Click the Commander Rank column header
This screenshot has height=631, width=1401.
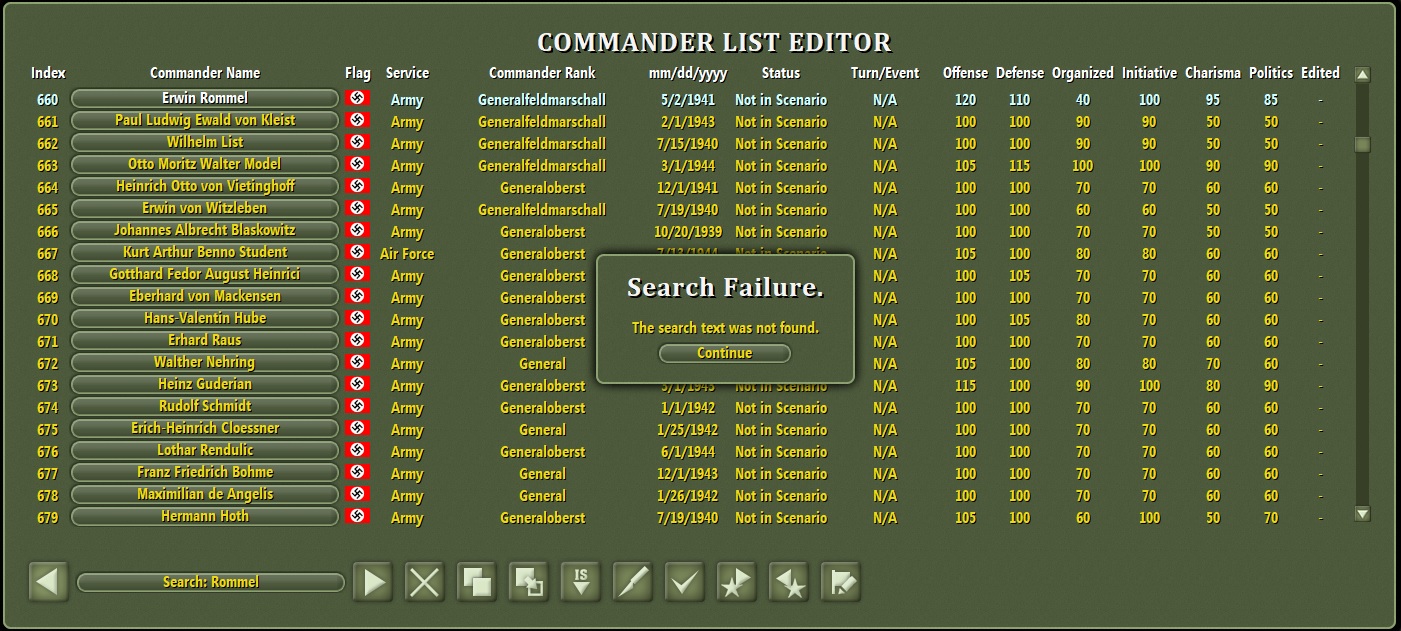pyautogui.click(x=542, y=73)
